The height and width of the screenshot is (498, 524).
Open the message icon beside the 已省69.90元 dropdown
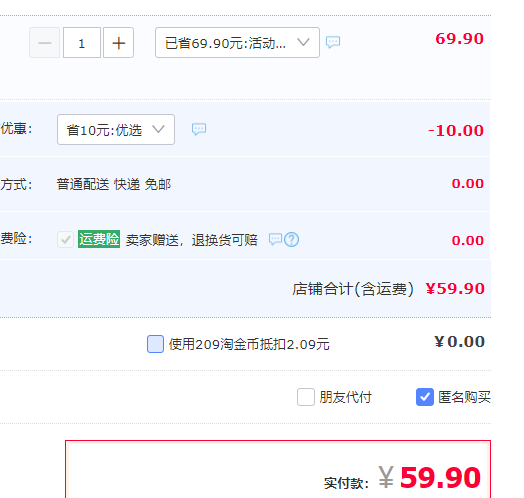[x=333, y=42]
